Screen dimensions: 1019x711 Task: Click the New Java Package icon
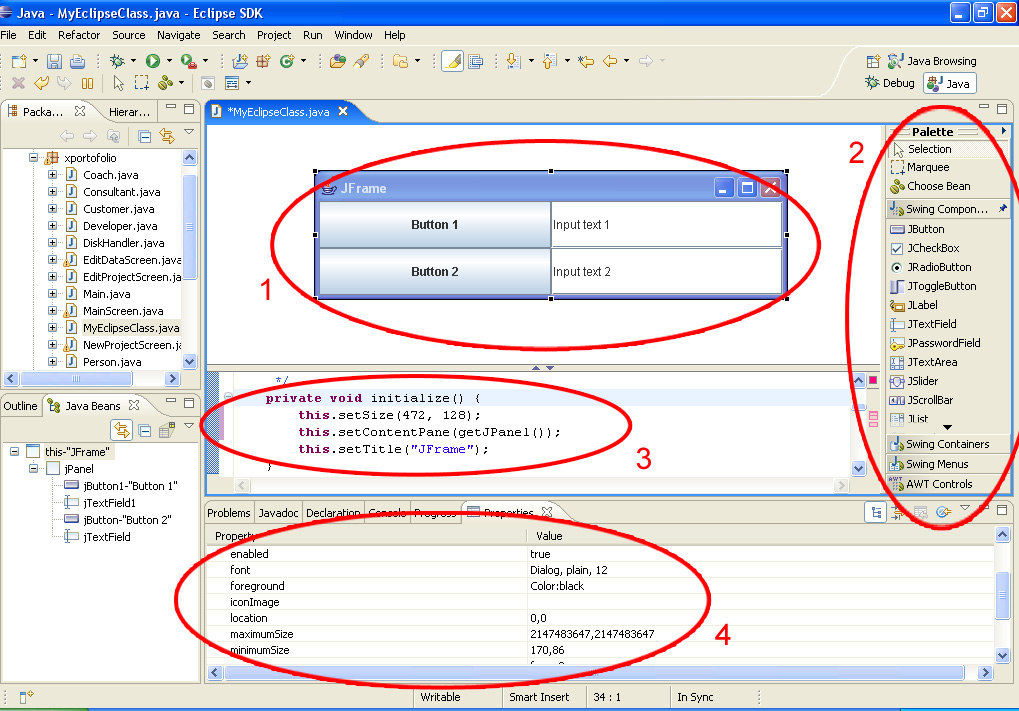[x=263, y=61]
